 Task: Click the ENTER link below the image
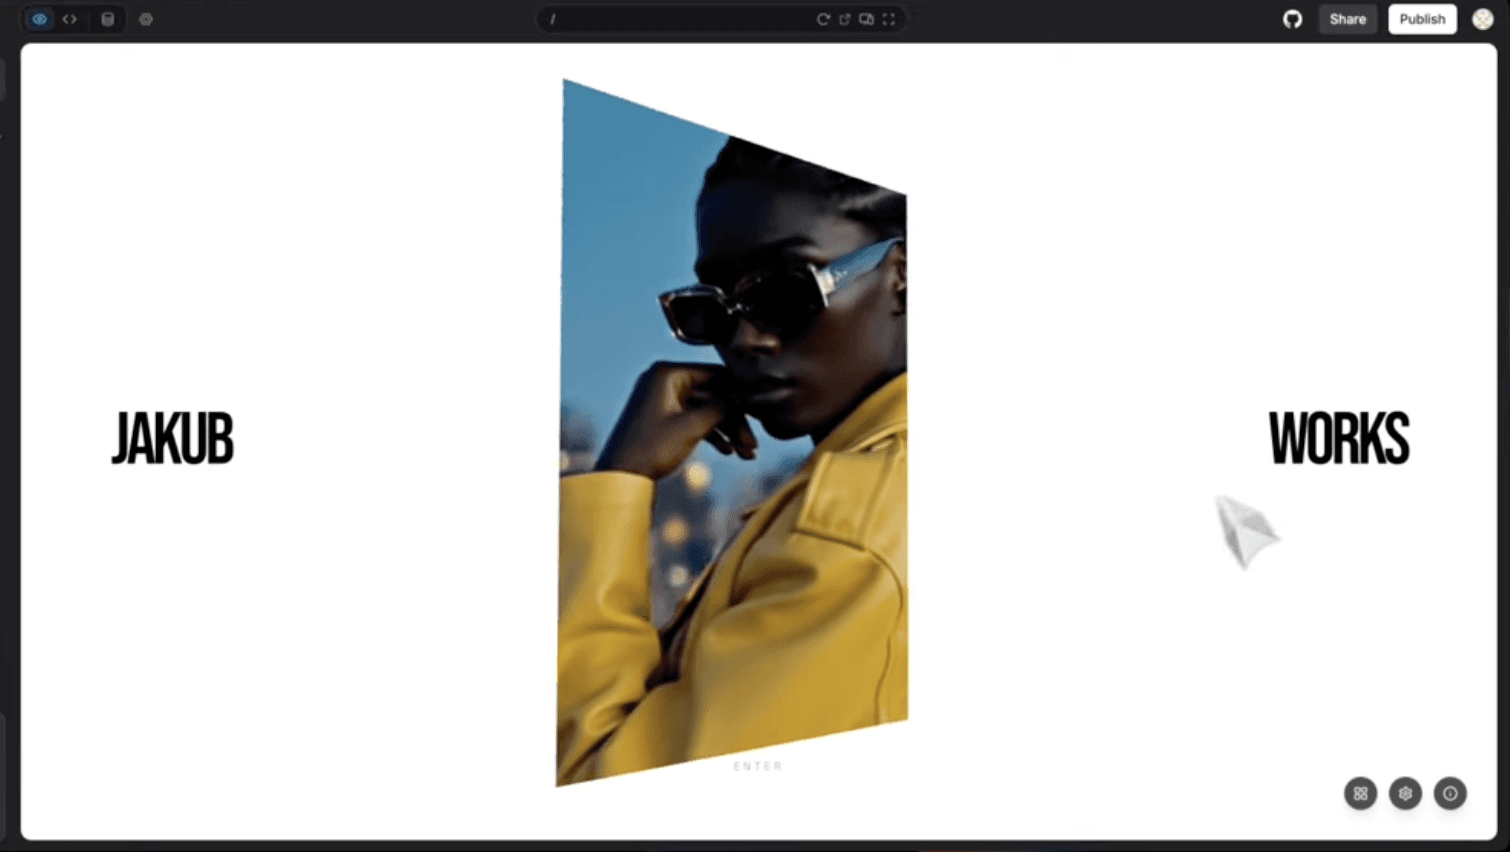[x=758, y=766]
